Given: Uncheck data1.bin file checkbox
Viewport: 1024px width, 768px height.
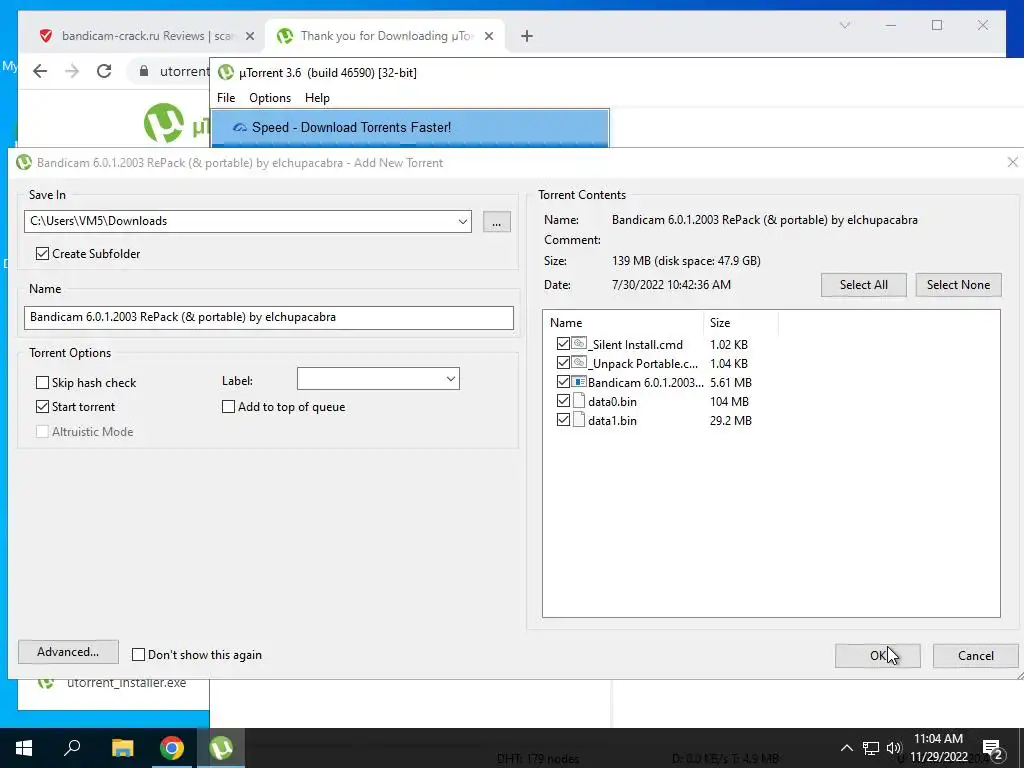Looking at the screenshot, I should (563, 420).
